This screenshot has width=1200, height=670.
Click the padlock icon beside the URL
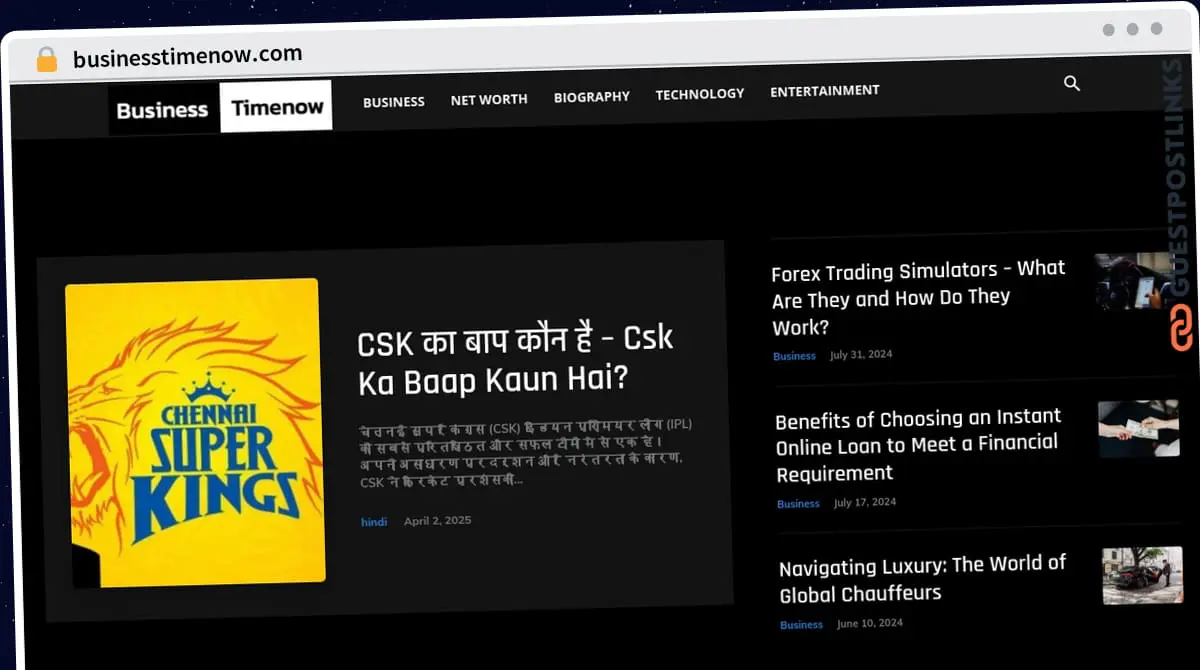click(46, 60)
